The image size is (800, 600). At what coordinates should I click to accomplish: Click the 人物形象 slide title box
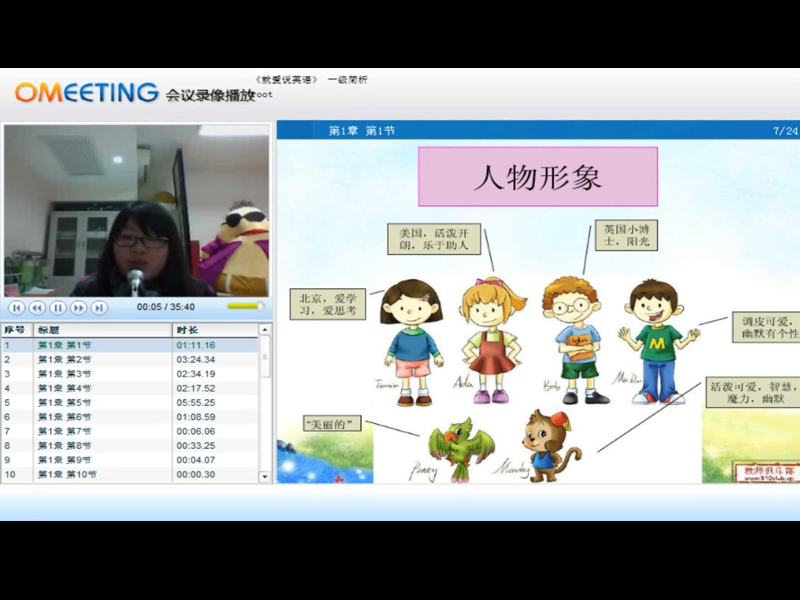(x=537, y=177)
